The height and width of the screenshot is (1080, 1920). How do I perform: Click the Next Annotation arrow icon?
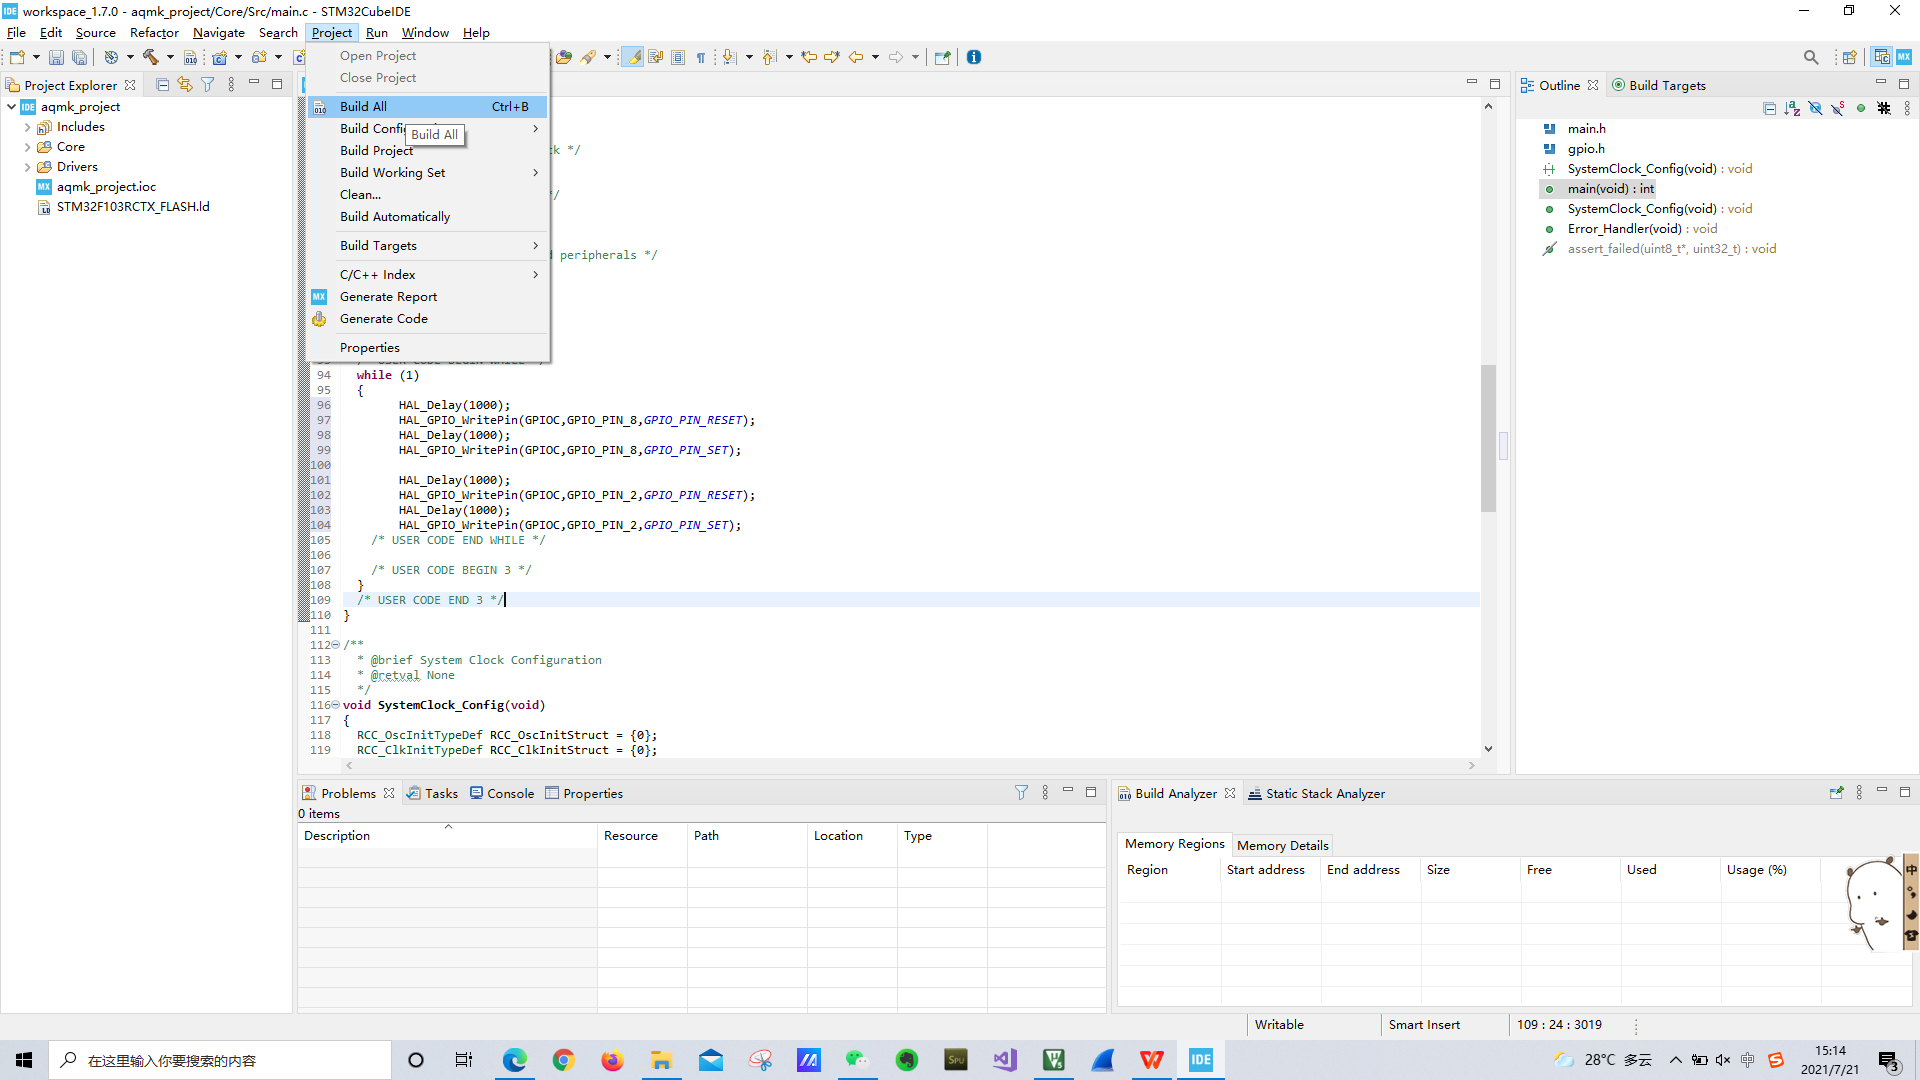point(730,57)
